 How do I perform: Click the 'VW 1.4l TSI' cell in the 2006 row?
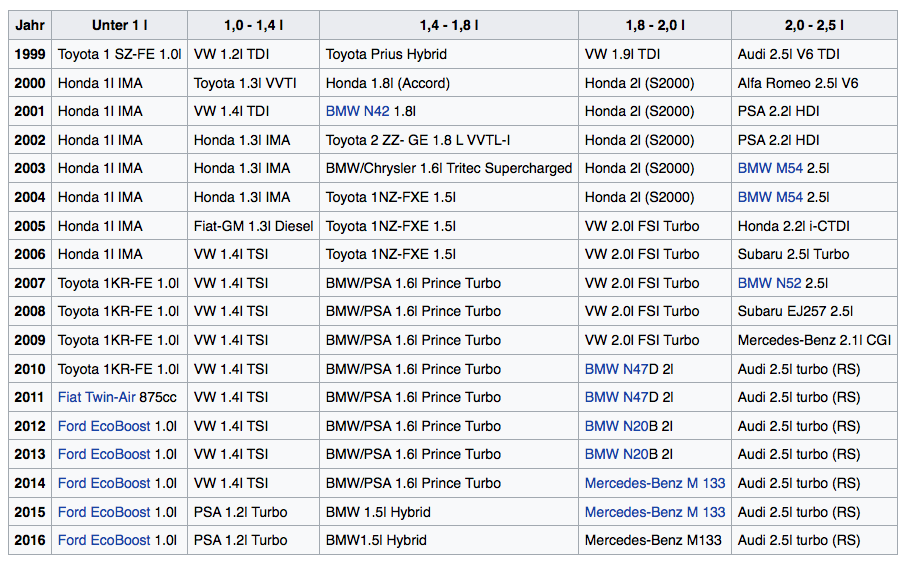click(x=254, y=254)
